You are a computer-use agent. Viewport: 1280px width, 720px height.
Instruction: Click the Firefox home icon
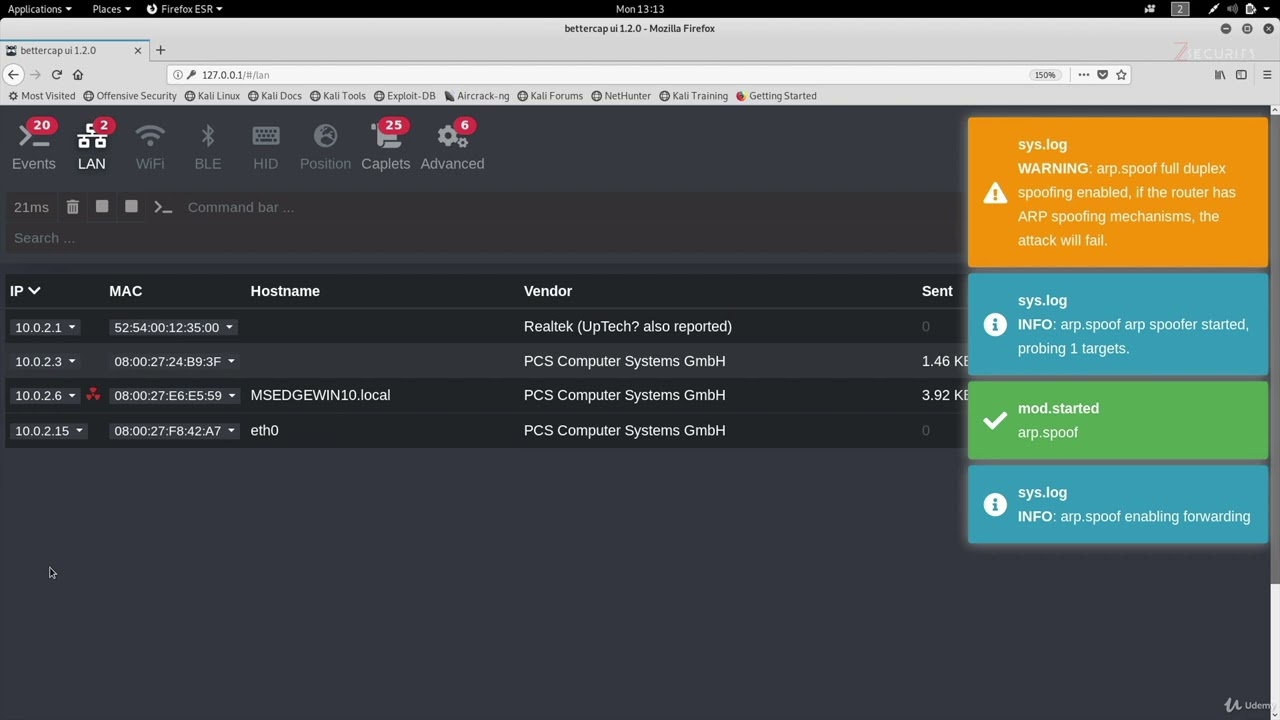click(78, 74)
